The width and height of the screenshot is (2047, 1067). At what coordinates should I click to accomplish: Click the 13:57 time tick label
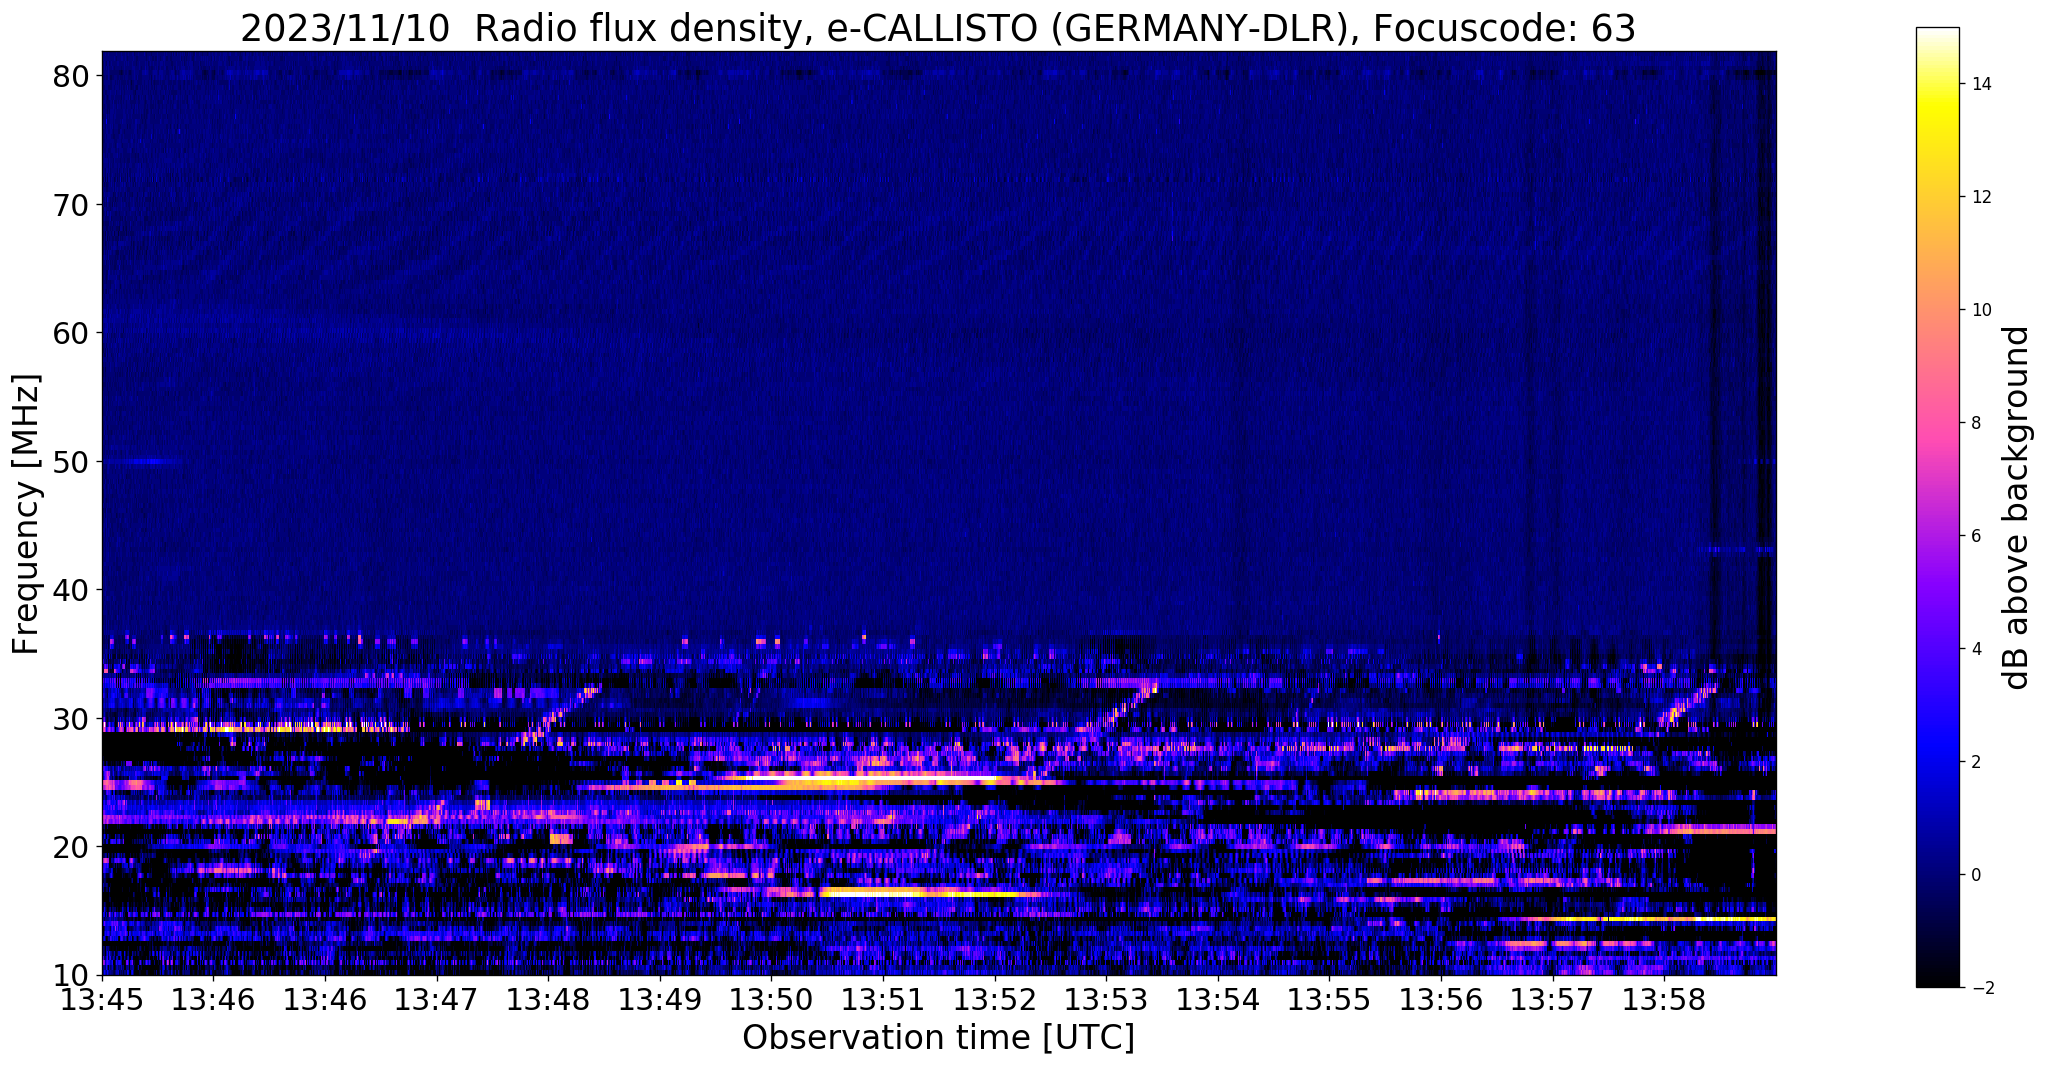tap(1552, 999)
